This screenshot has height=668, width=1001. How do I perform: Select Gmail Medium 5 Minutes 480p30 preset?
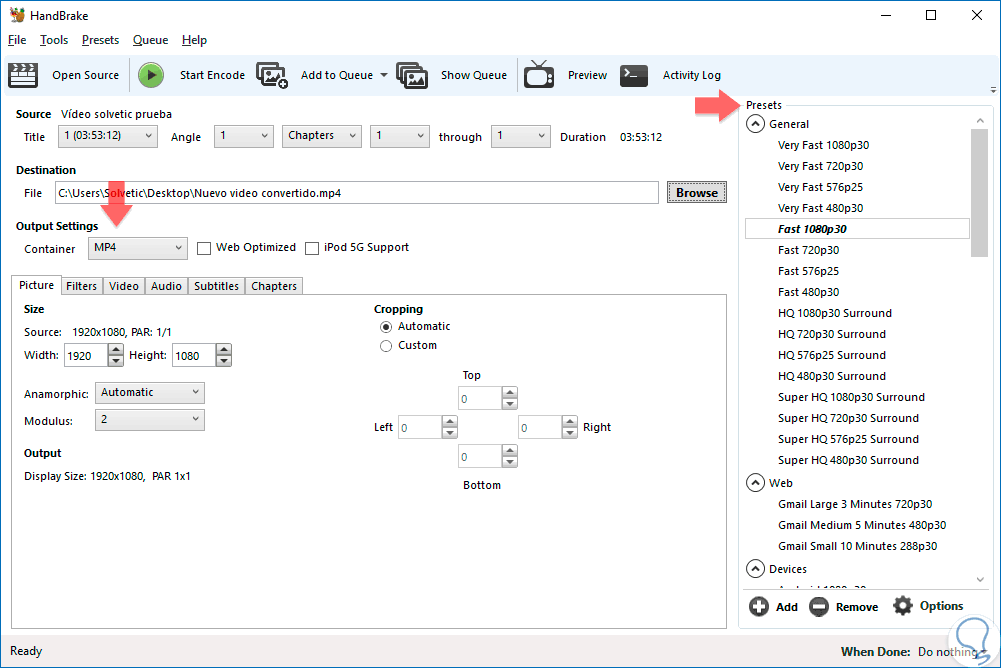862,525
